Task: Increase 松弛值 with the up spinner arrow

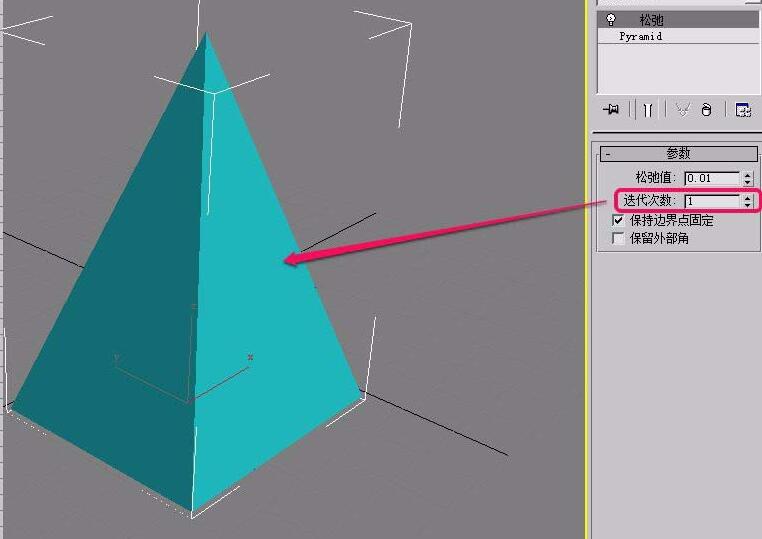Action: click(x=747, y=175)
